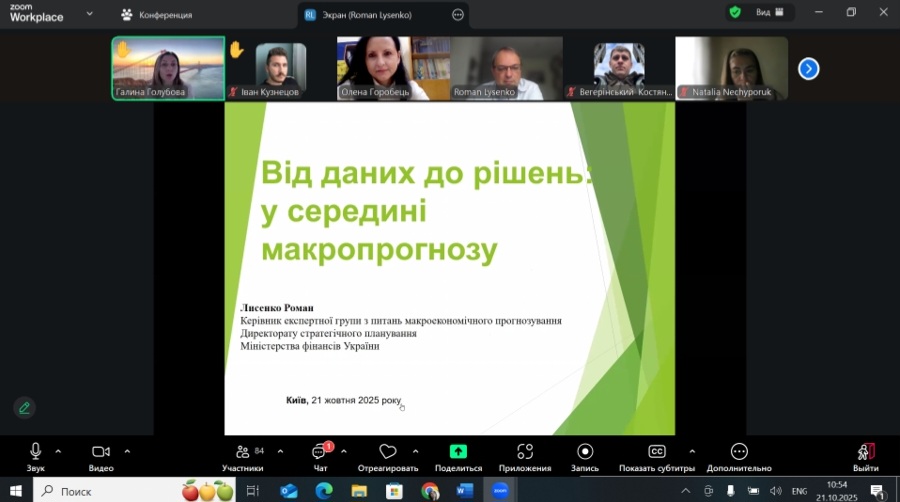The width and height of the screenshot is (900, 502).
Task: Open the Чат chat panel
Action: [320, 452]
